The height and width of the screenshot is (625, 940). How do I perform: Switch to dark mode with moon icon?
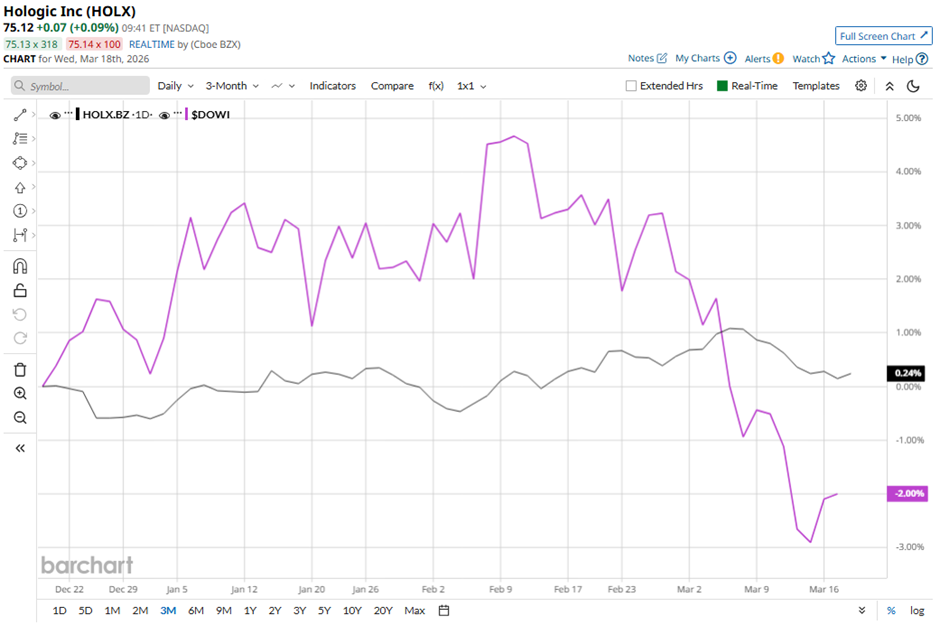point(913,86)
